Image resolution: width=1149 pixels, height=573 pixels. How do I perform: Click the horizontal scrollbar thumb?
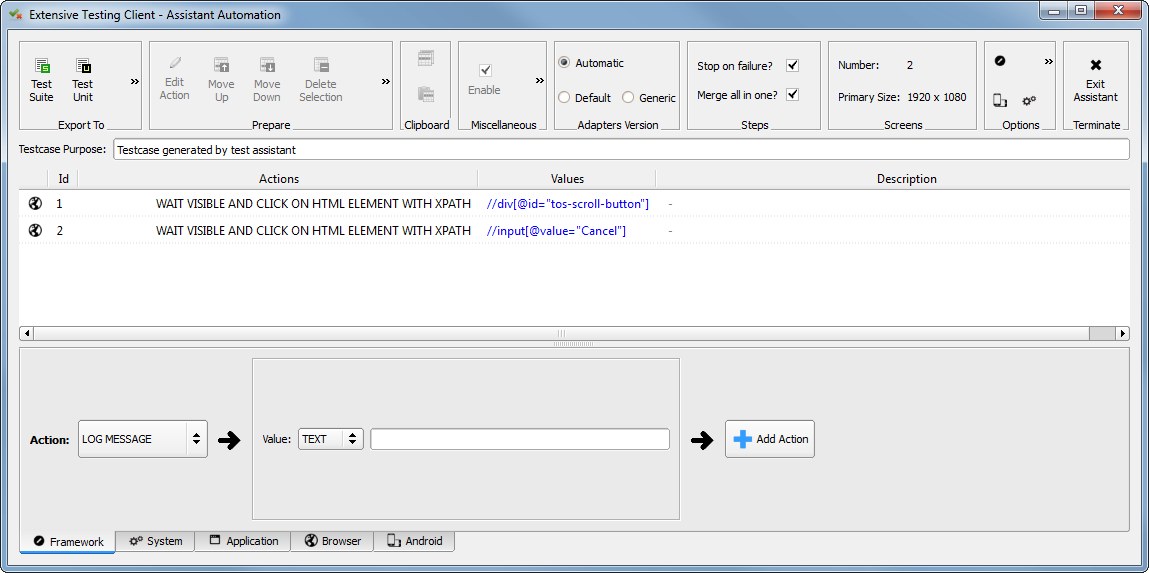tap(561, 333)
